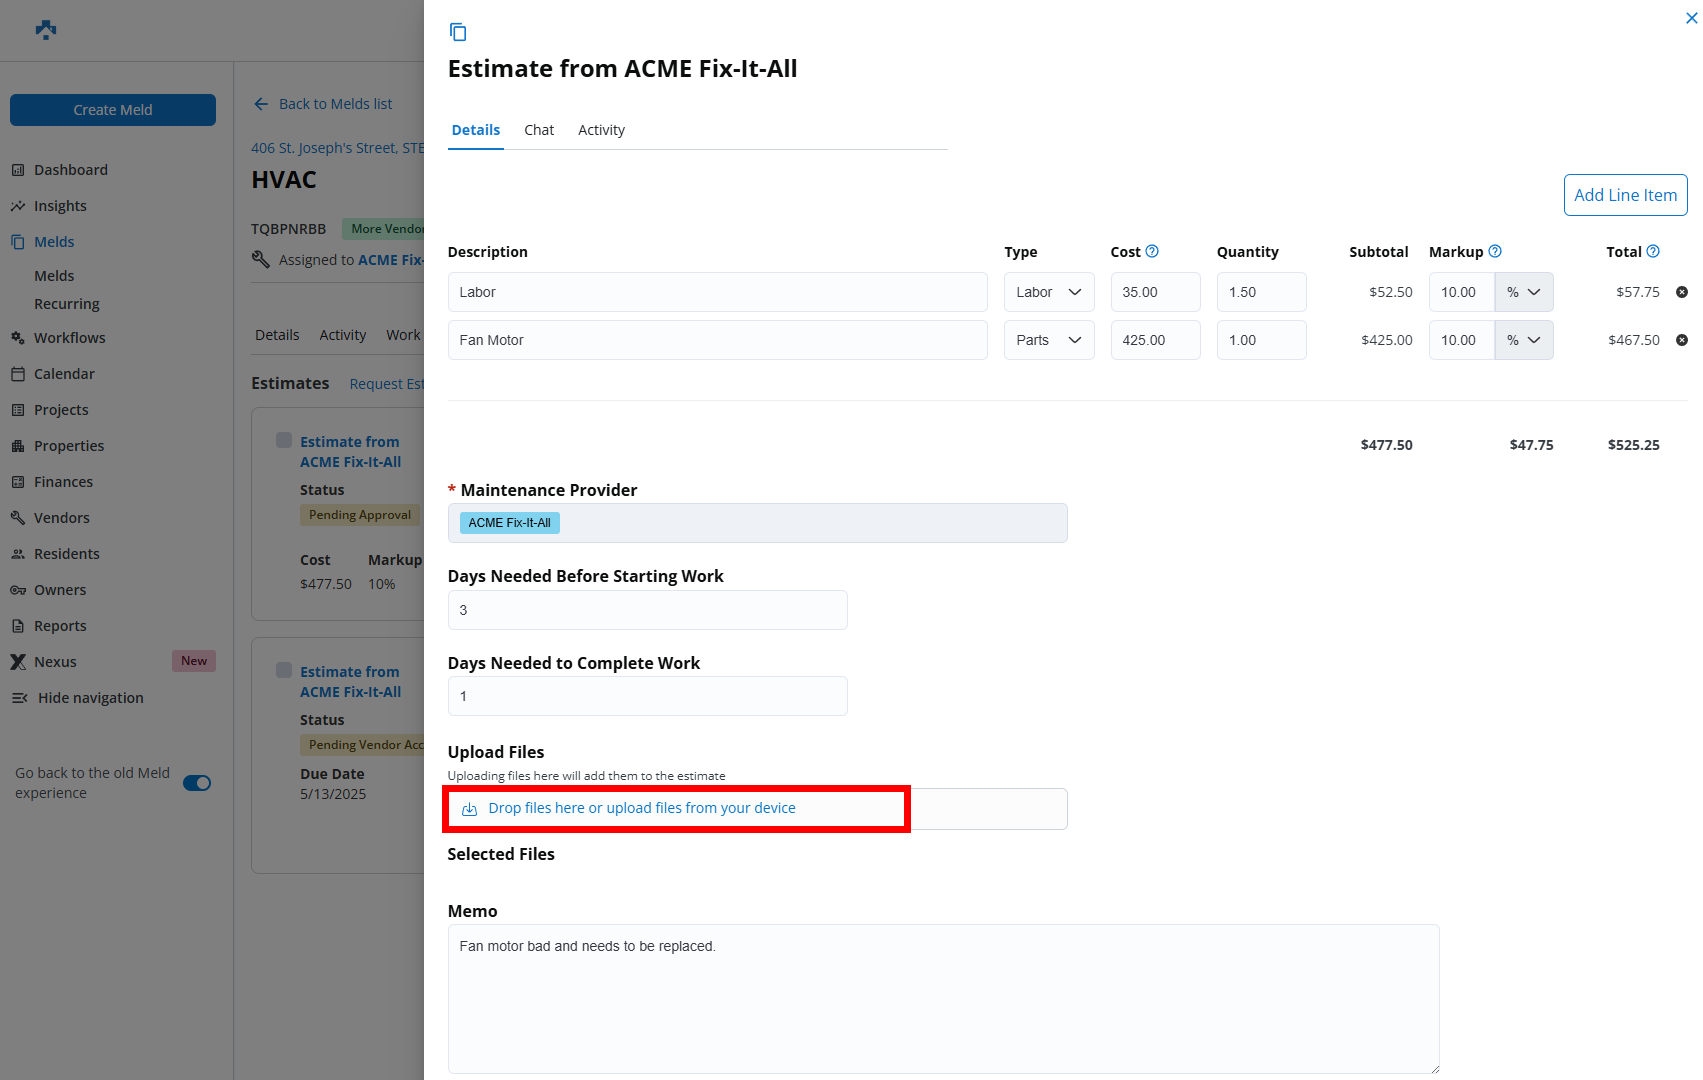Viewport: 1703px width, 1080px height.
Task: Click the Markup help info icon
Action: [x=1495, y=251]
